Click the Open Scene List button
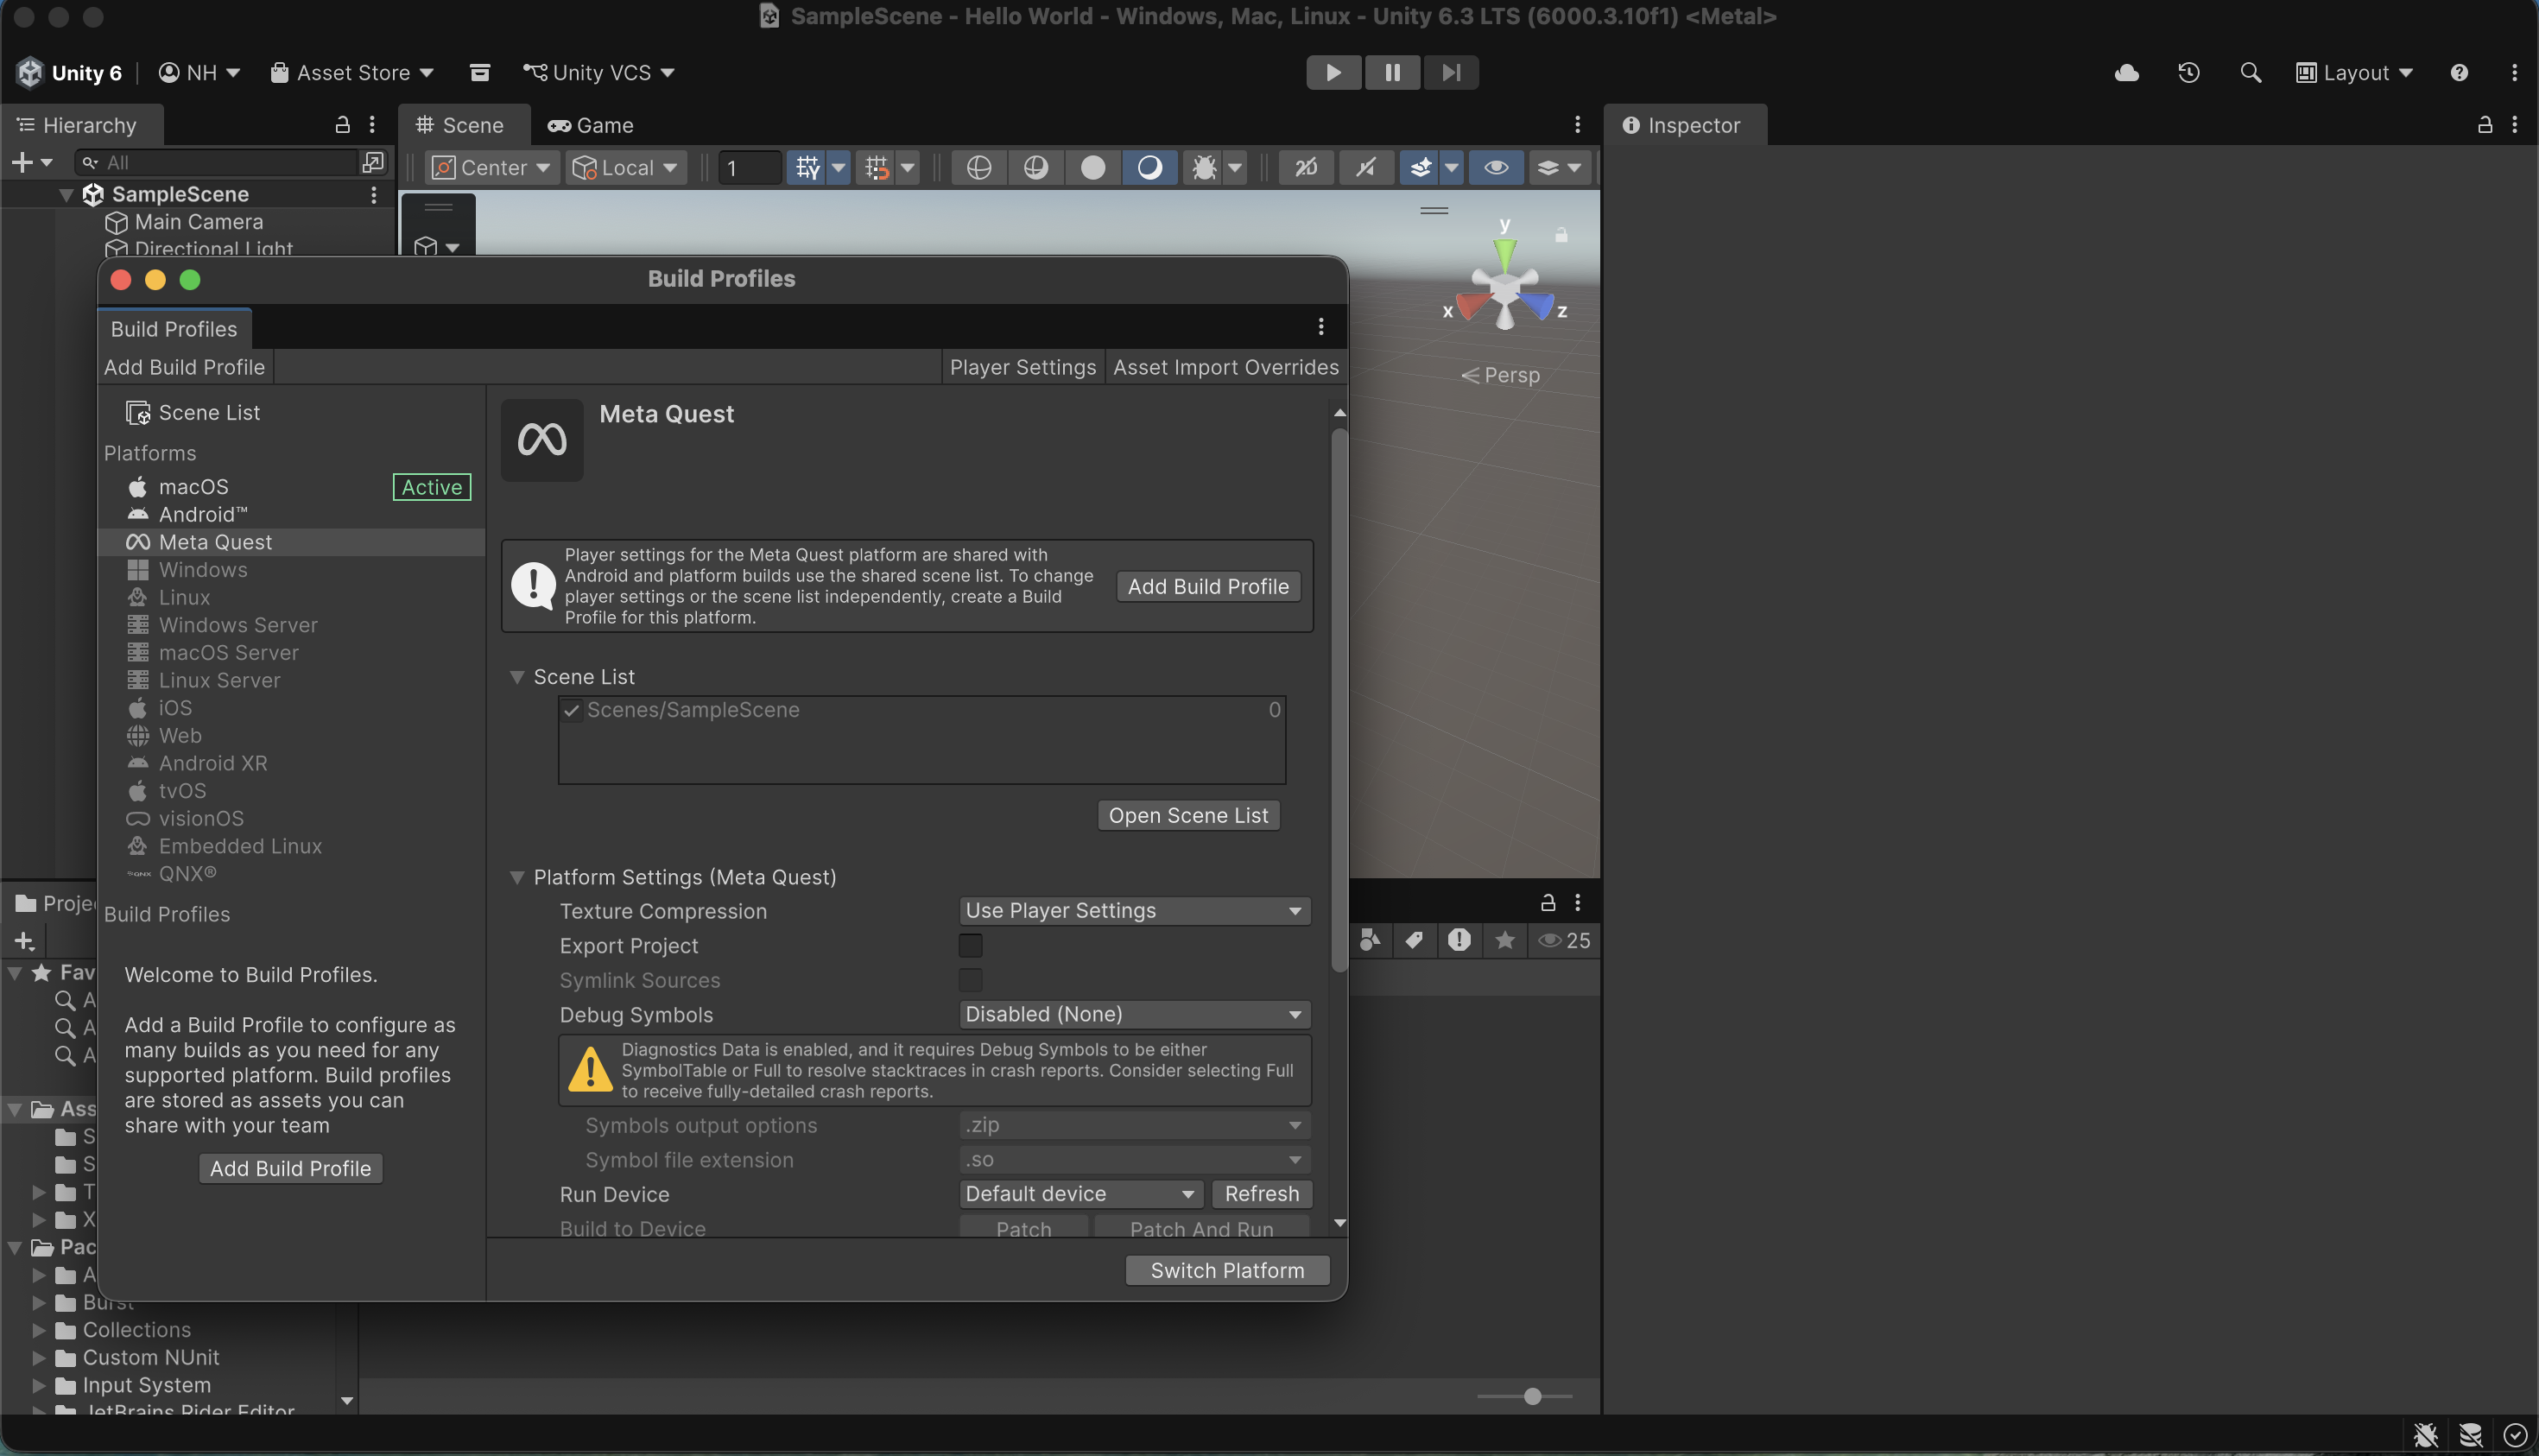 (1188, 814)
